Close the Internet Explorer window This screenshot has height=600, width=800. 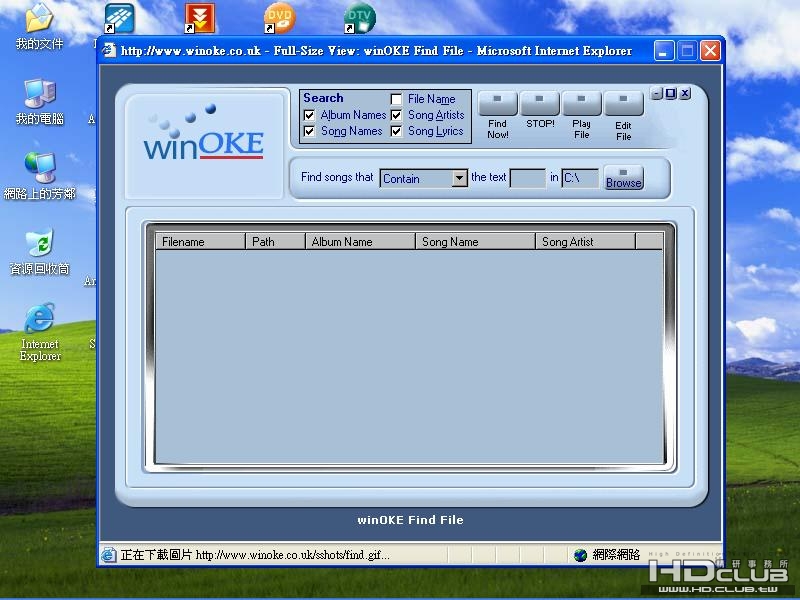(710, 51)
